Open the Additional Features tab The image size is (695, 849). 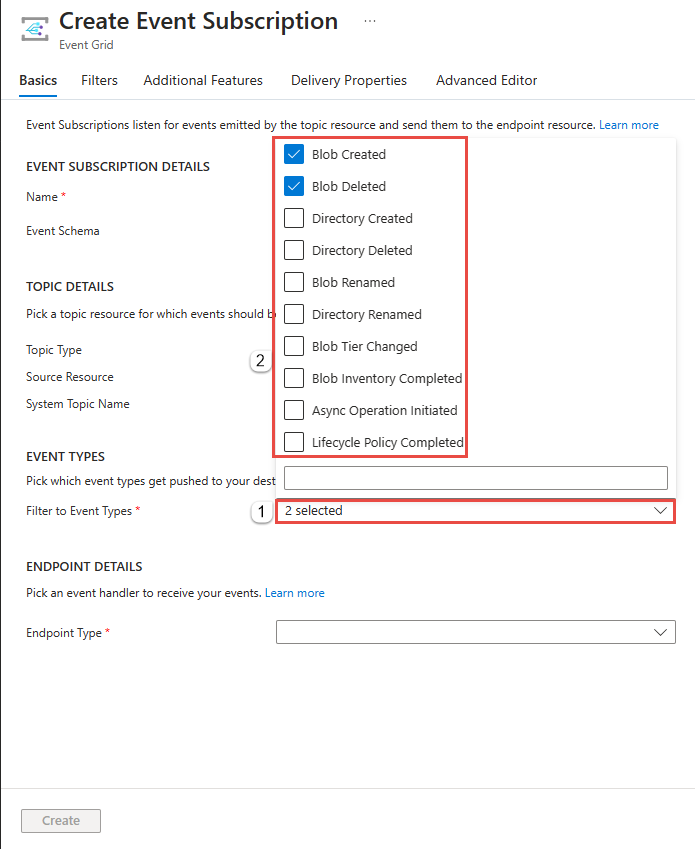tap(203, 80)
